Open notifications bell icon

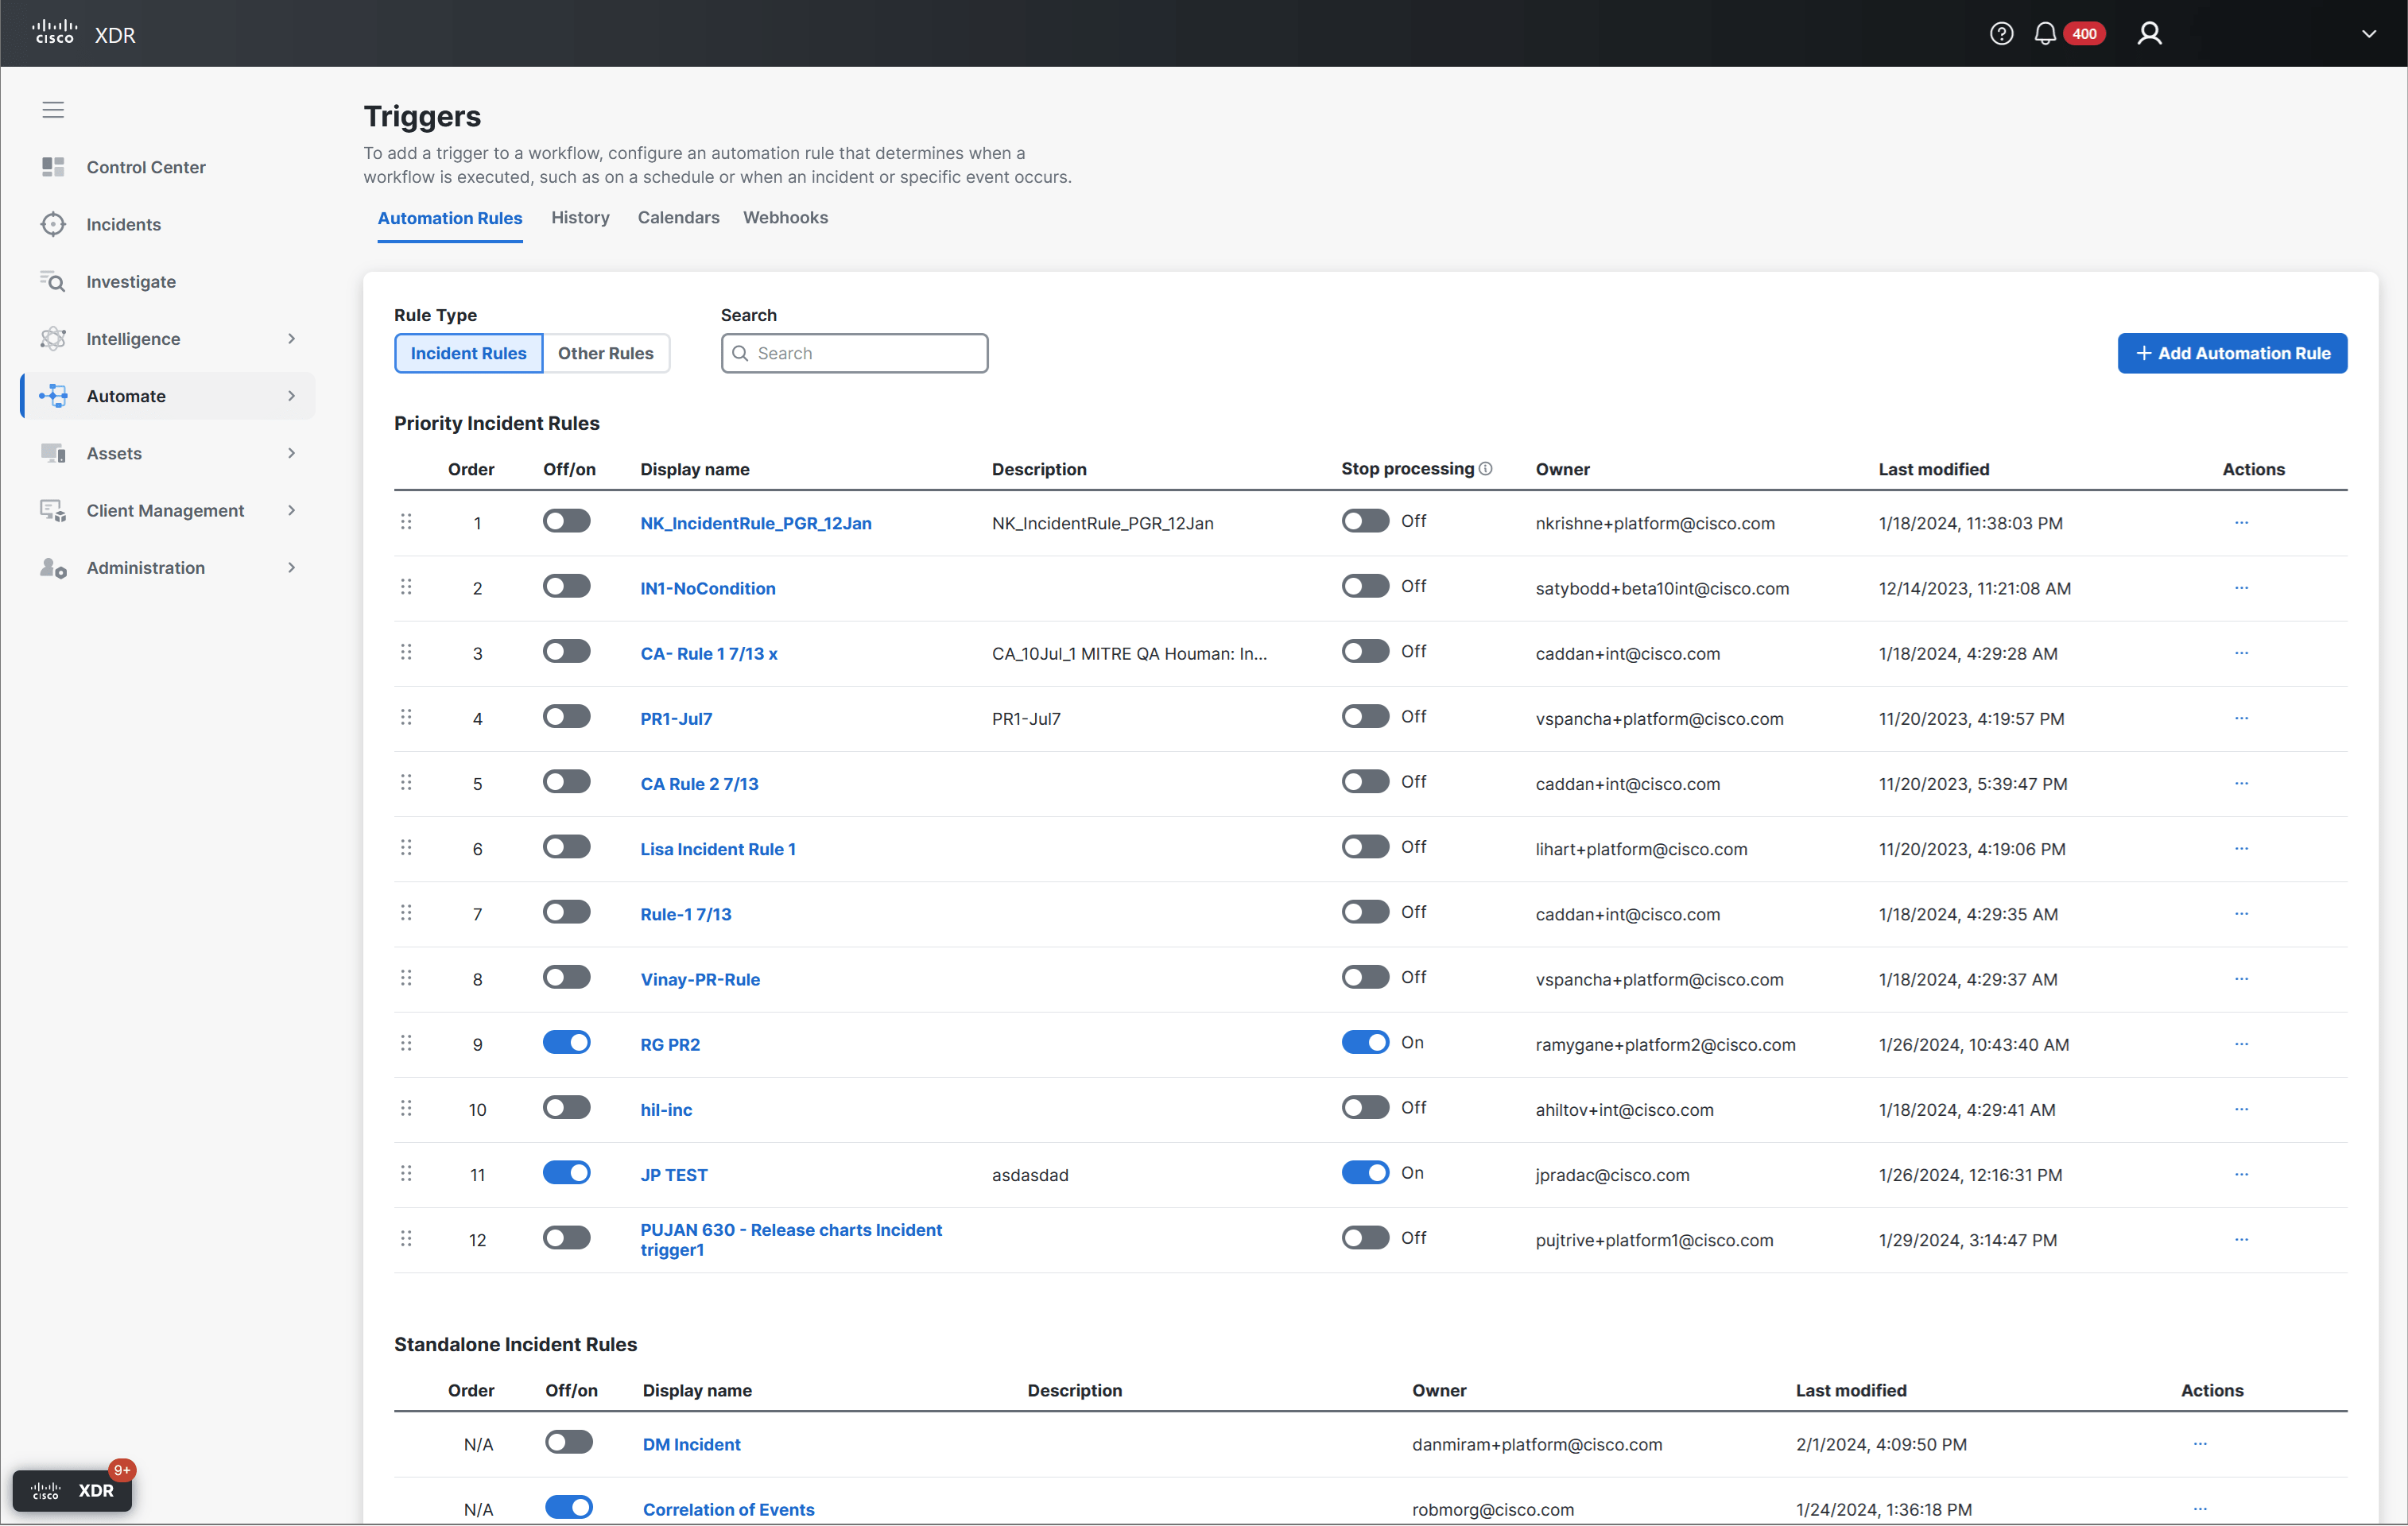pyautogui.click(x=2045, y=34)
